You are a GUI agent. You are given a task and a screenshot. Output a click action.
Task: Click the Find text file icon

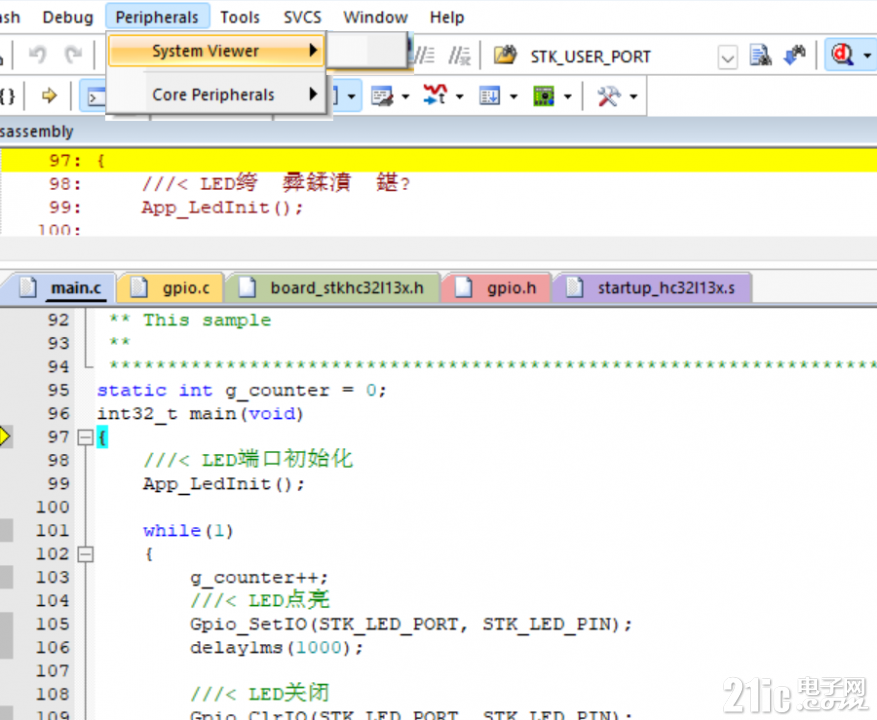(761, 55)
